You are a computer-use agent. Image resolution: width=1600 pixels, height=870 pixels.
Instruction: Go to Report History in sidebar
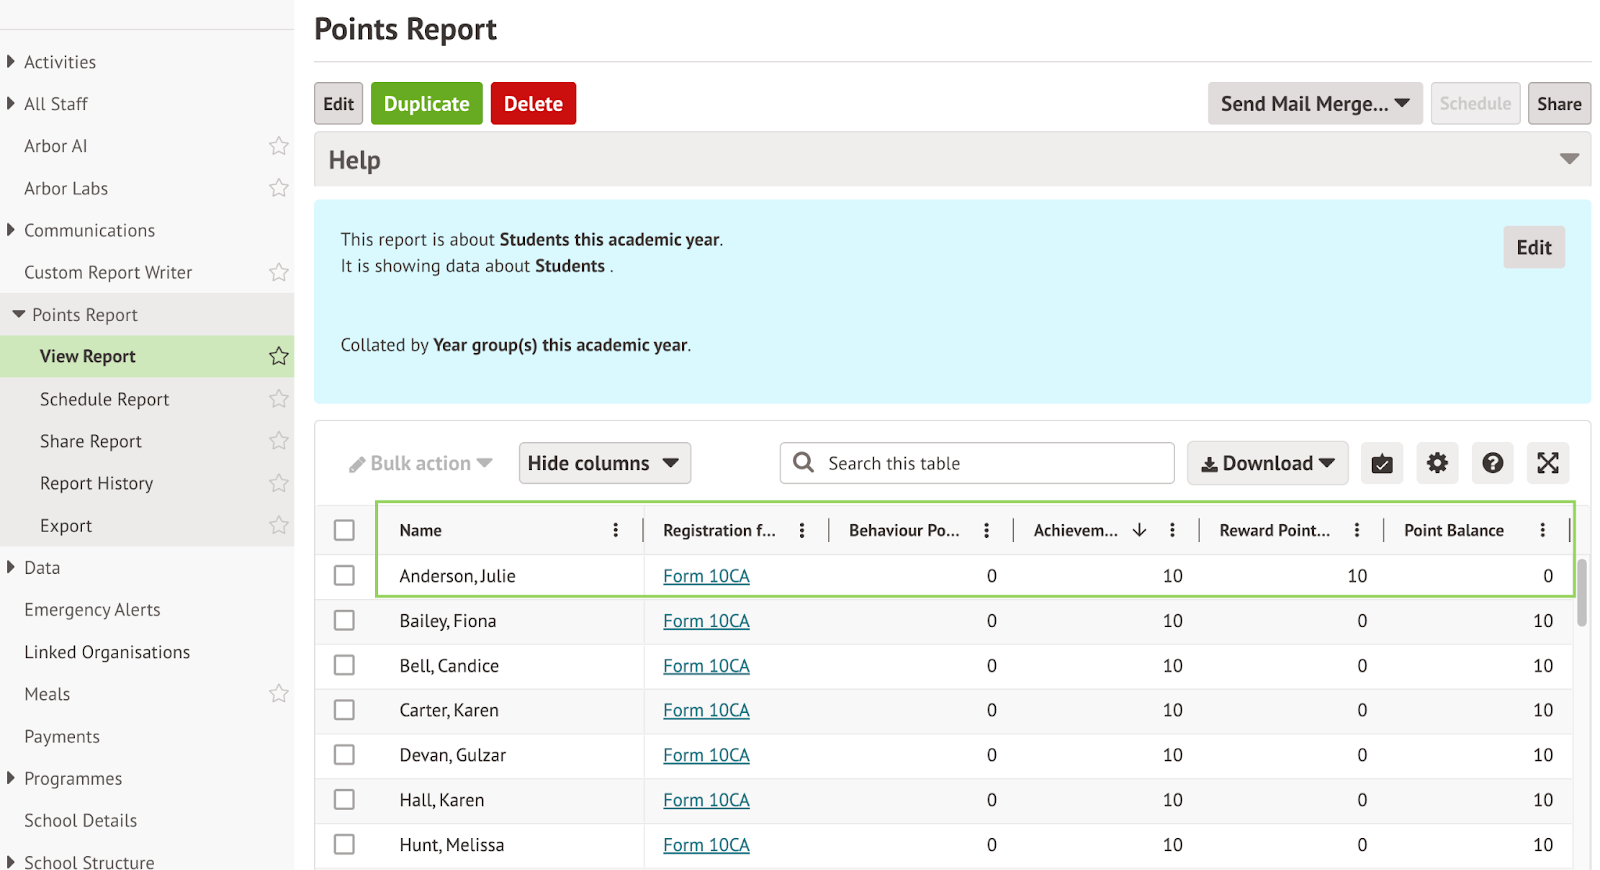pyautogui.click(x=97, y=483)
